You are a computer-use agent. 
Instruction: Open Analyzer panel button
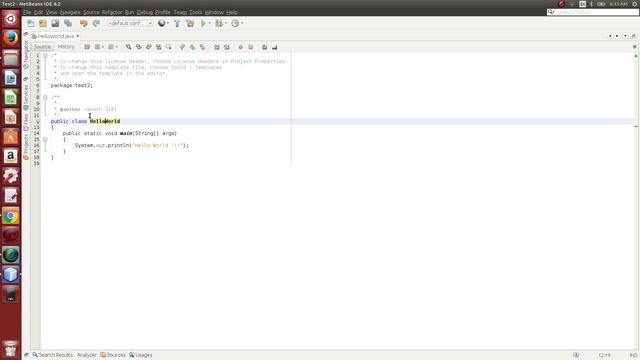coord(87,355)
